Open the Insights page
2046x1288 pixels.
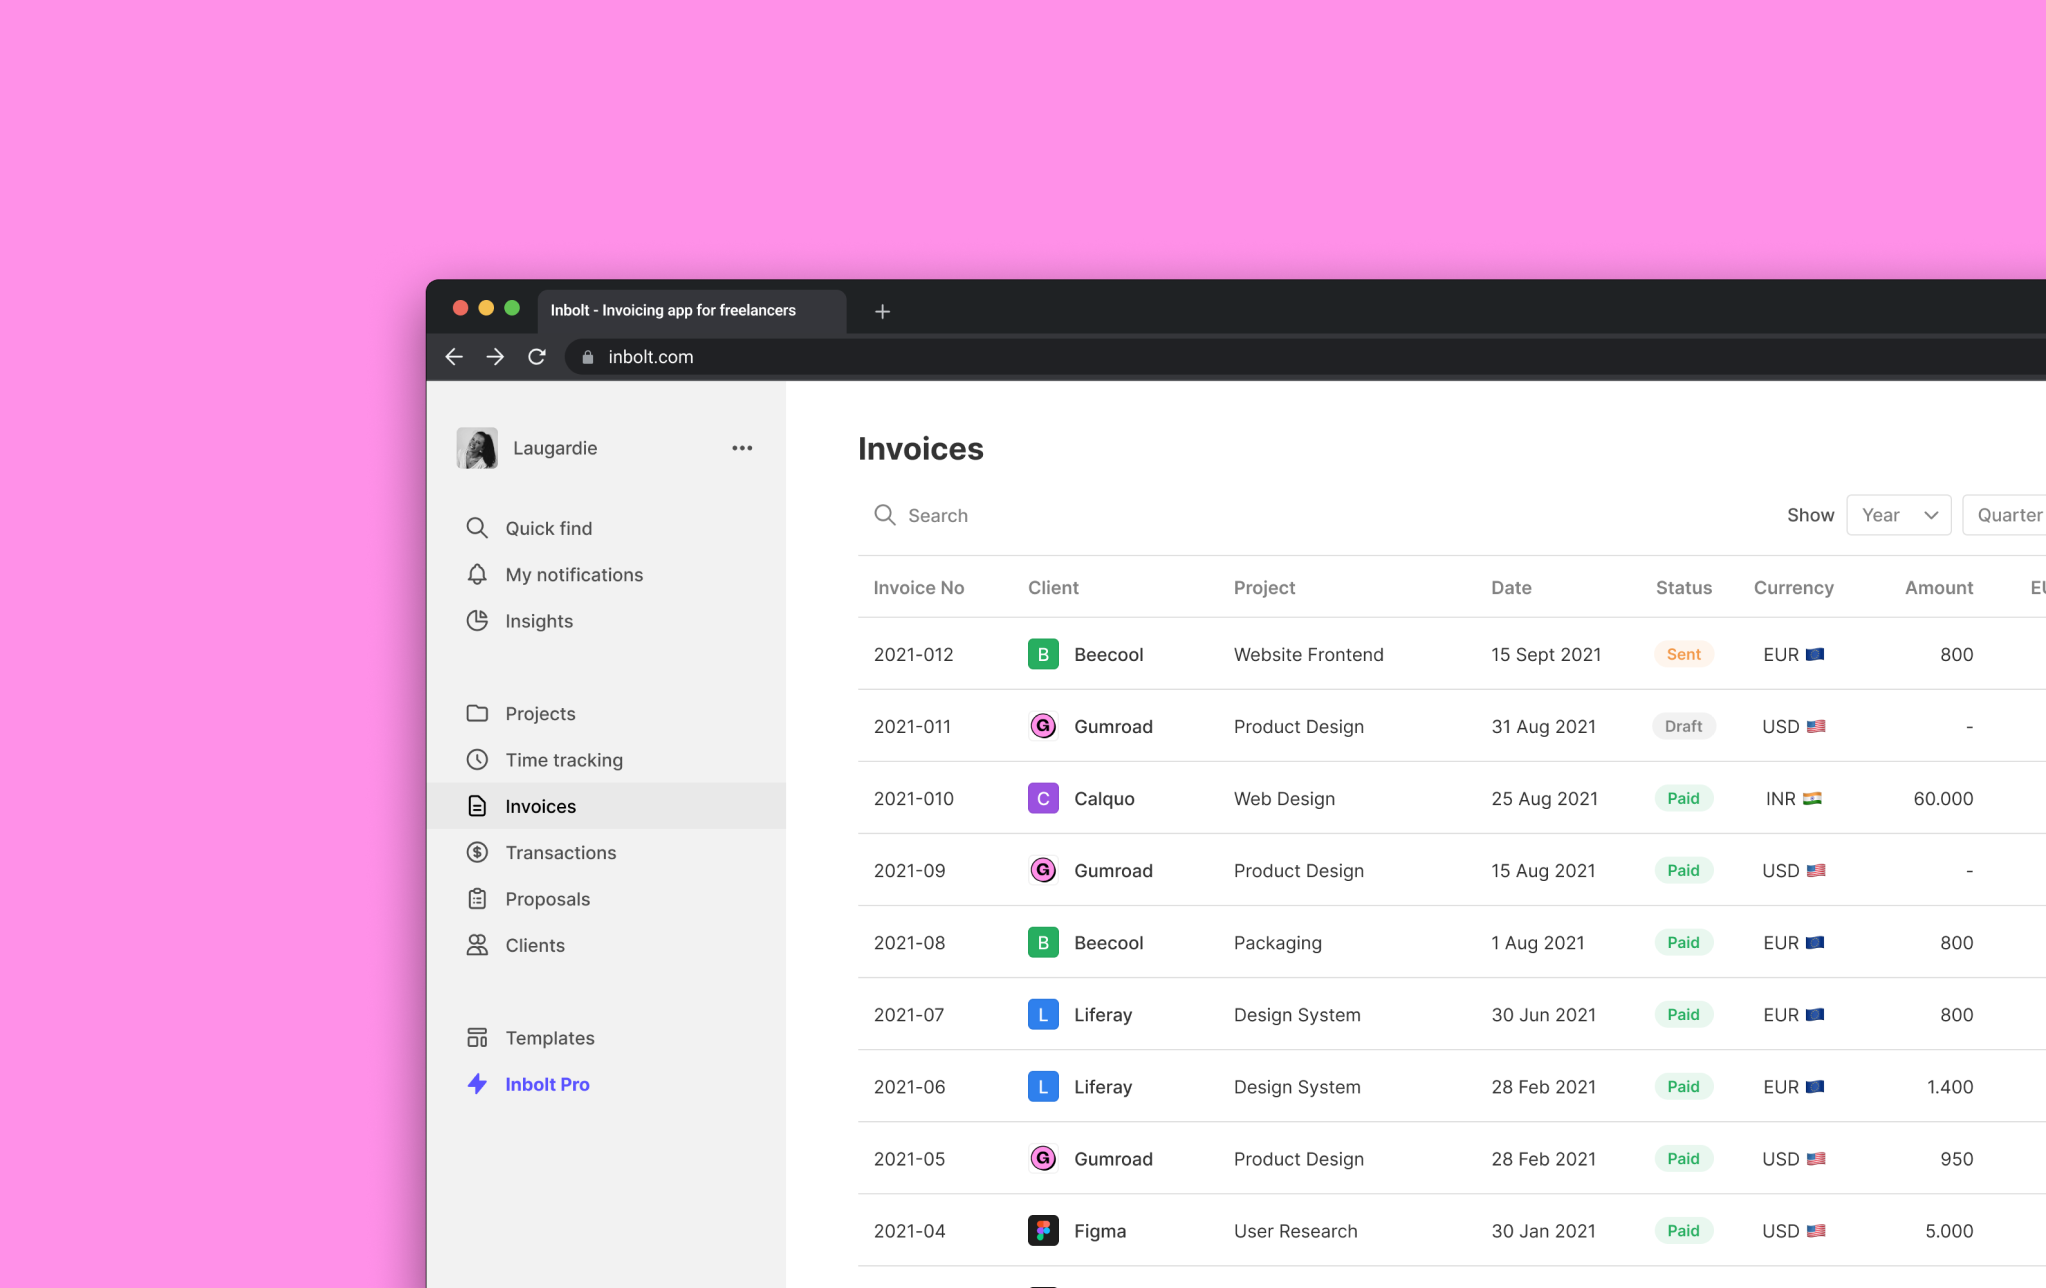(x=606, y=621)
